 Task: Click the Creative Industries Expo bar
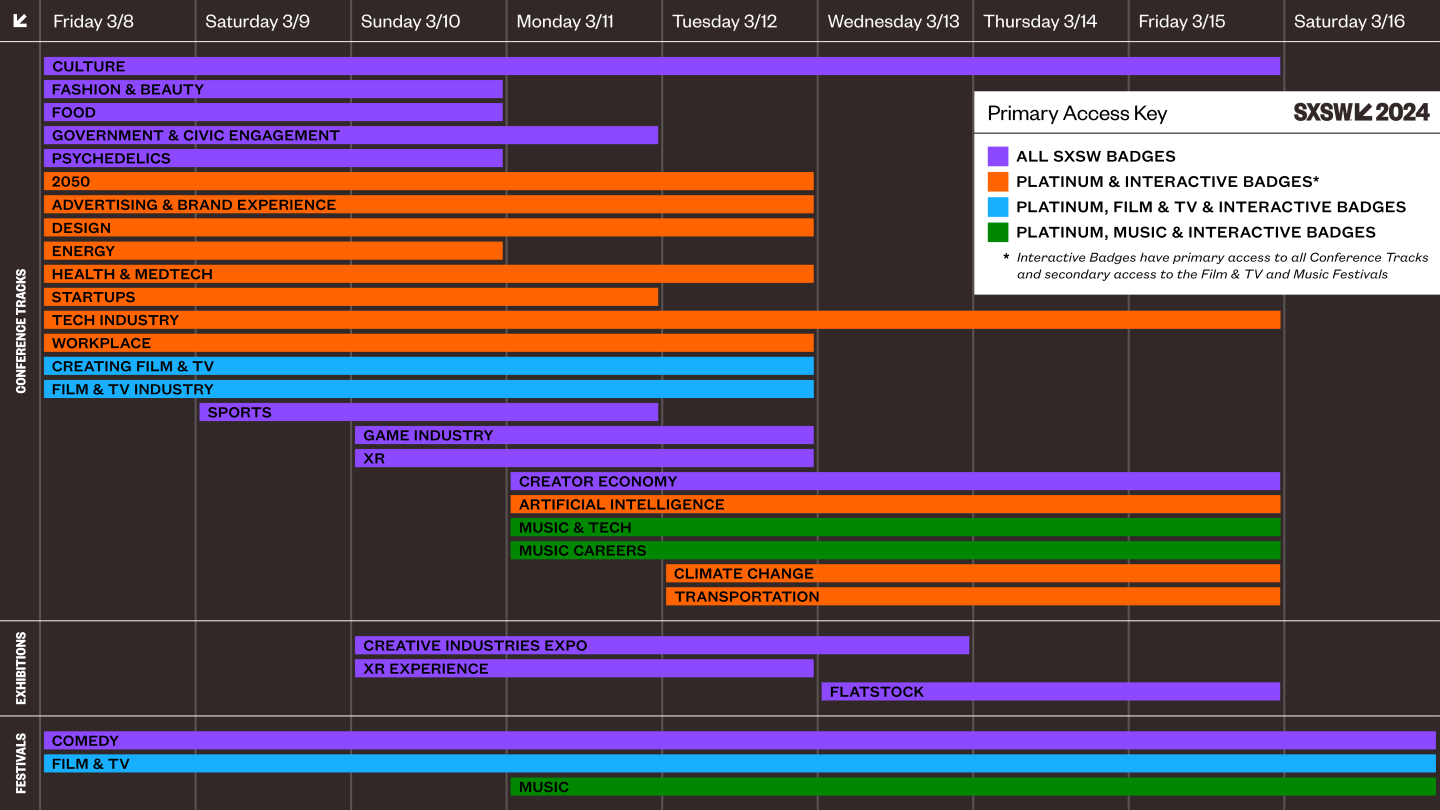tap(661, 646)
